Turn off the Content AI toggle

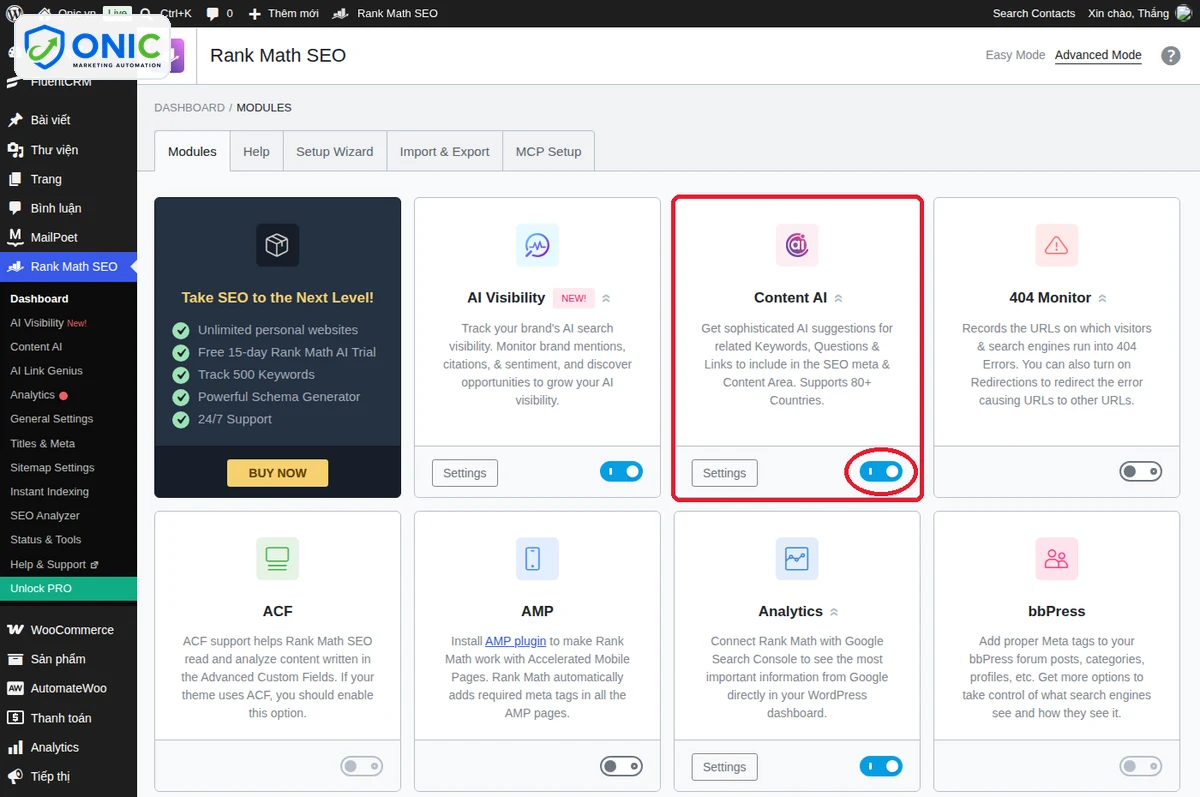[x=881, y=472]
